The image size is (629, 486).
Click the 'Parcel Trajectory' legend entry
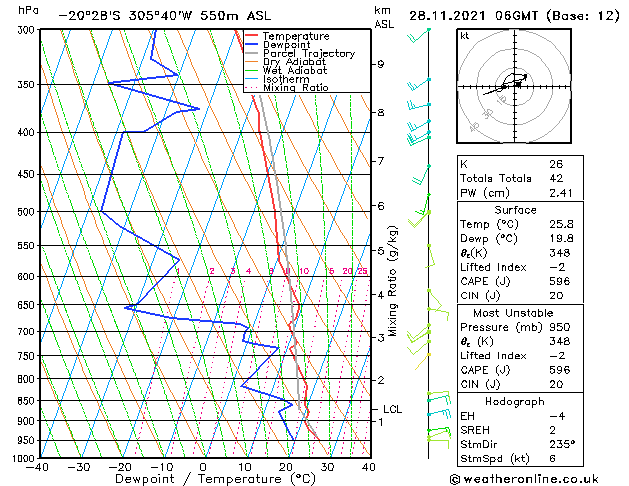(x=300, y=53)
